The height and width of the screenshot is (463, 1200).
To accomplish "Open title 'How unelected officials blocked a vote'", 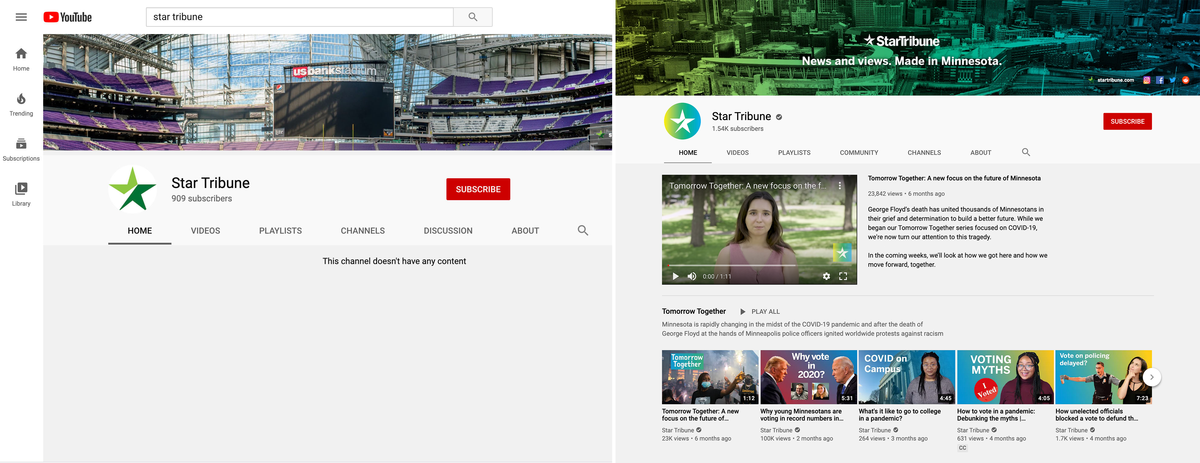I will point(1097,414).
